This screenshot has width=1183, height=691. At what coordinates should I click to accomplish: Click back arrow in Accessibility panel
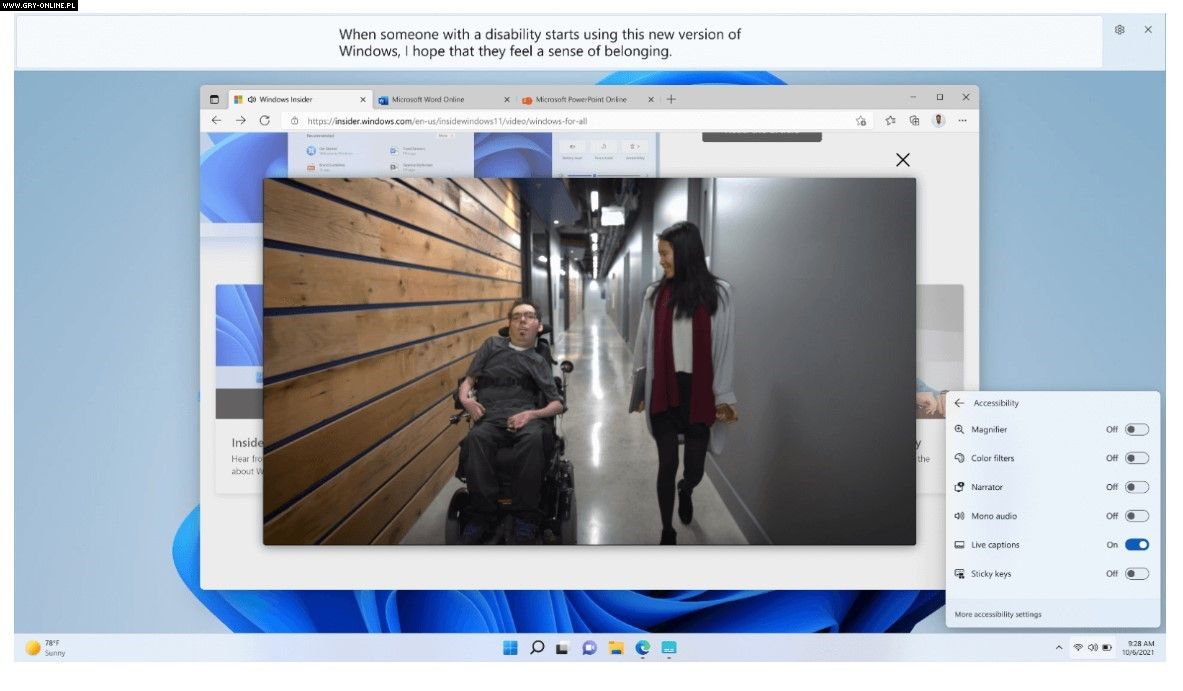click(959, 403)
